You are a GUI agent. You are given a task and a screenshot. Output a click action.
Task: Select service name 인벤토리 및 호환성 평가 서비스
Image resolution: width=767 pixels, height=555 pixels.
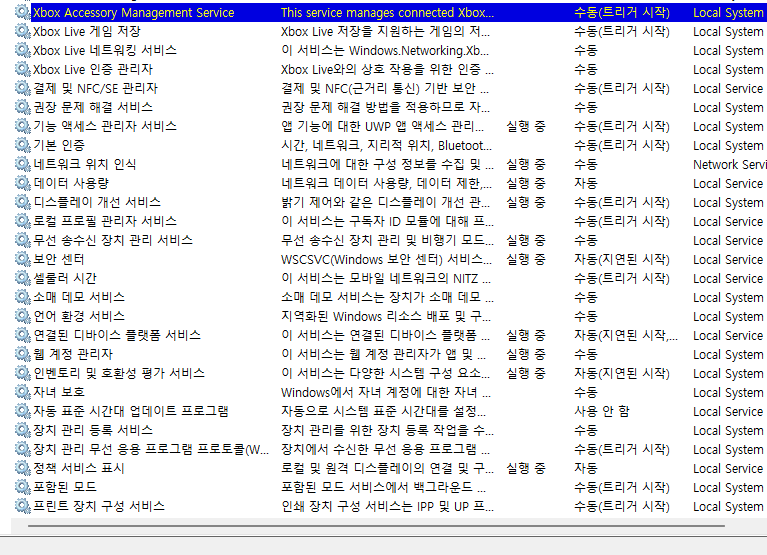(119, 374)
